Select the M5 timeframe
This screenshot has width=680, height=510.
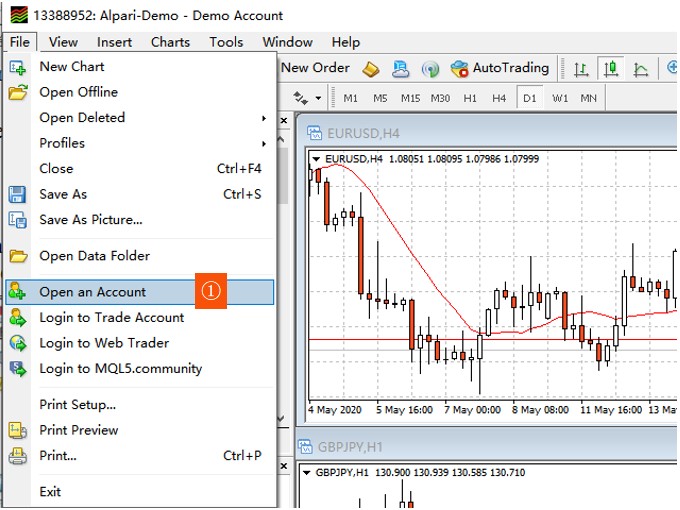point(380,98)
